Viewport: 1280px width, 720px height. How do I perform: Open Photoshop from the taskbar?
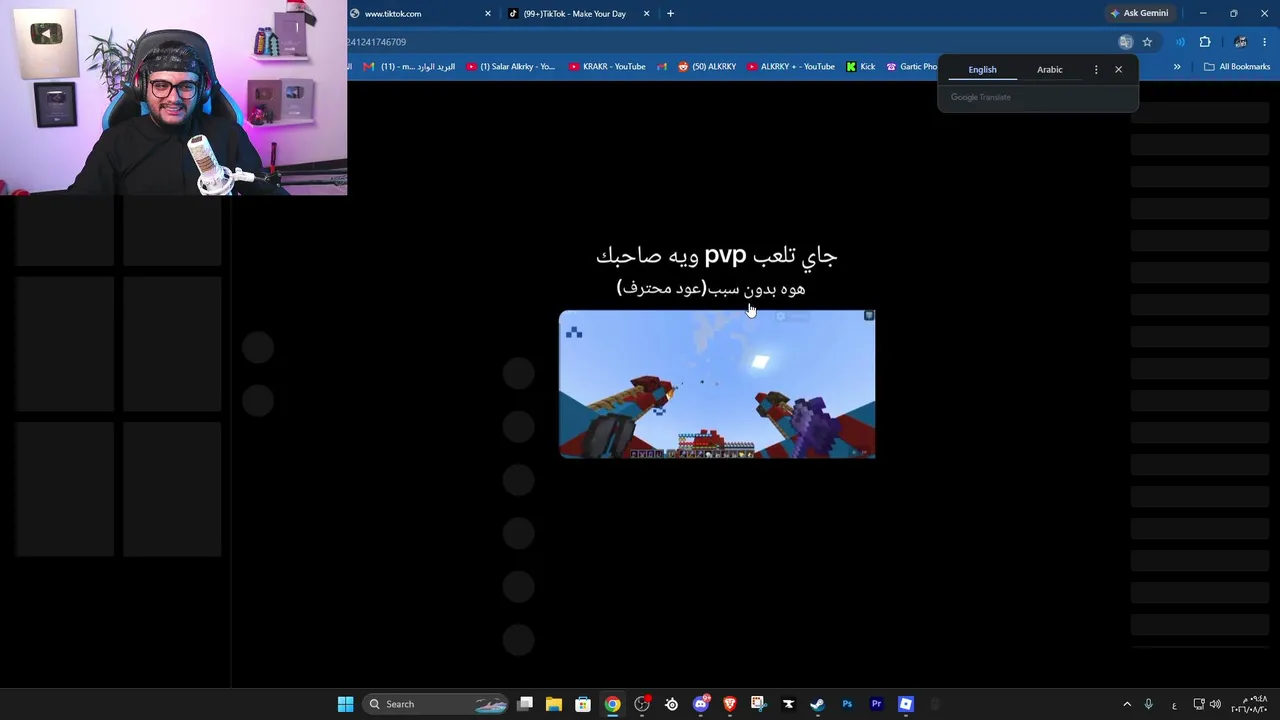coord(847,704)
